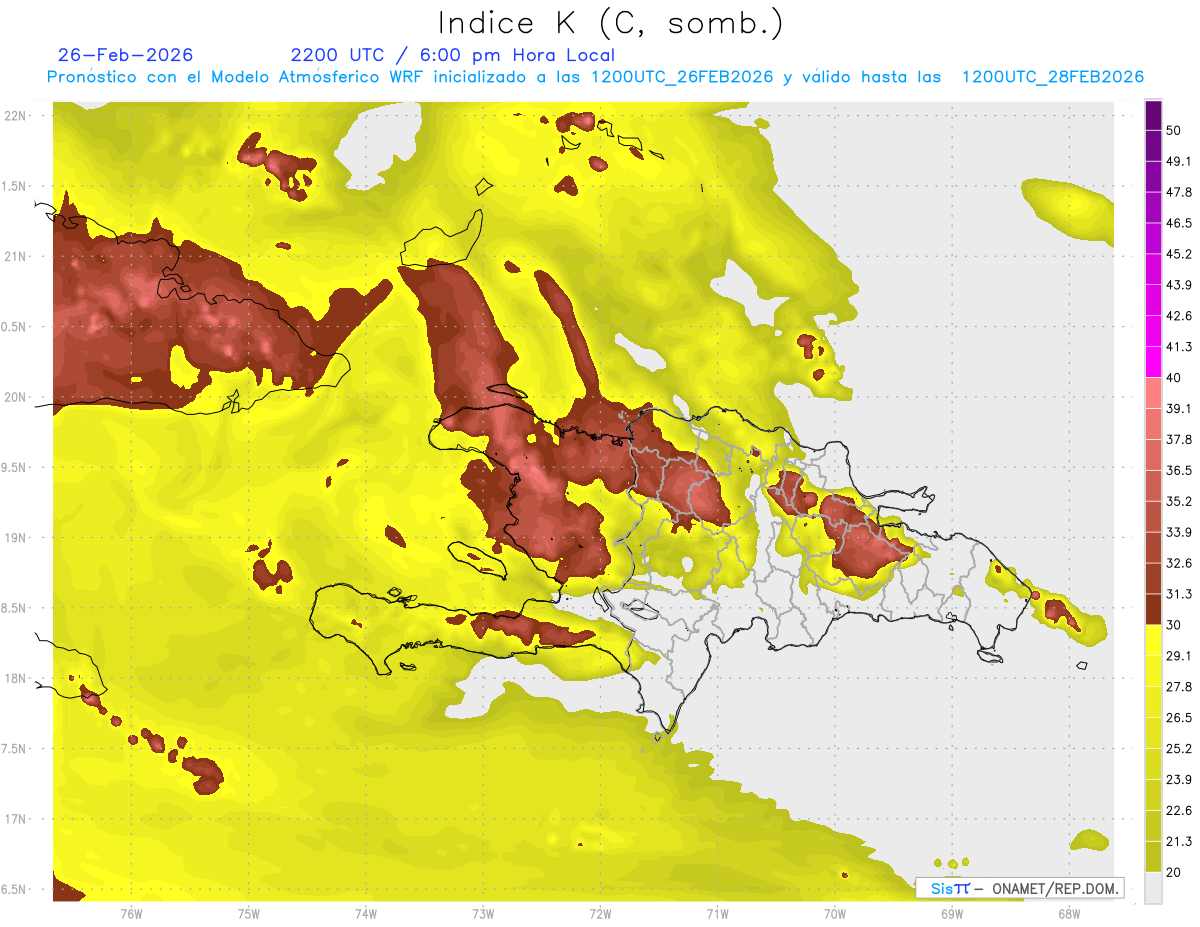Click the 22N latitude label

coord(17,116)
